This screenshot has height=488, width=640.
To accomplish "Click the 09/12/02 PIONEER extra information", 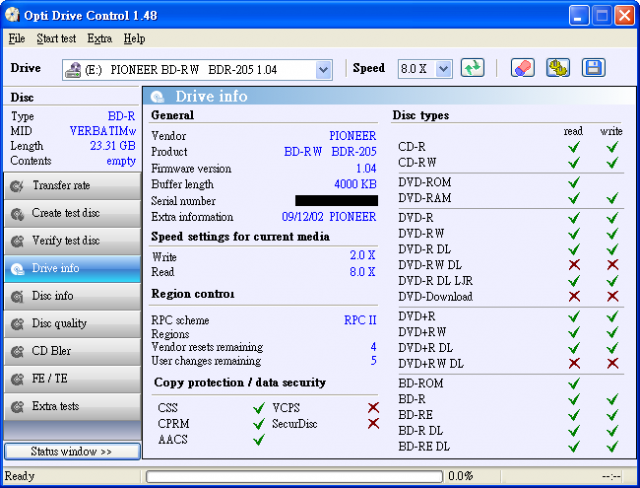I will (329, 217).
